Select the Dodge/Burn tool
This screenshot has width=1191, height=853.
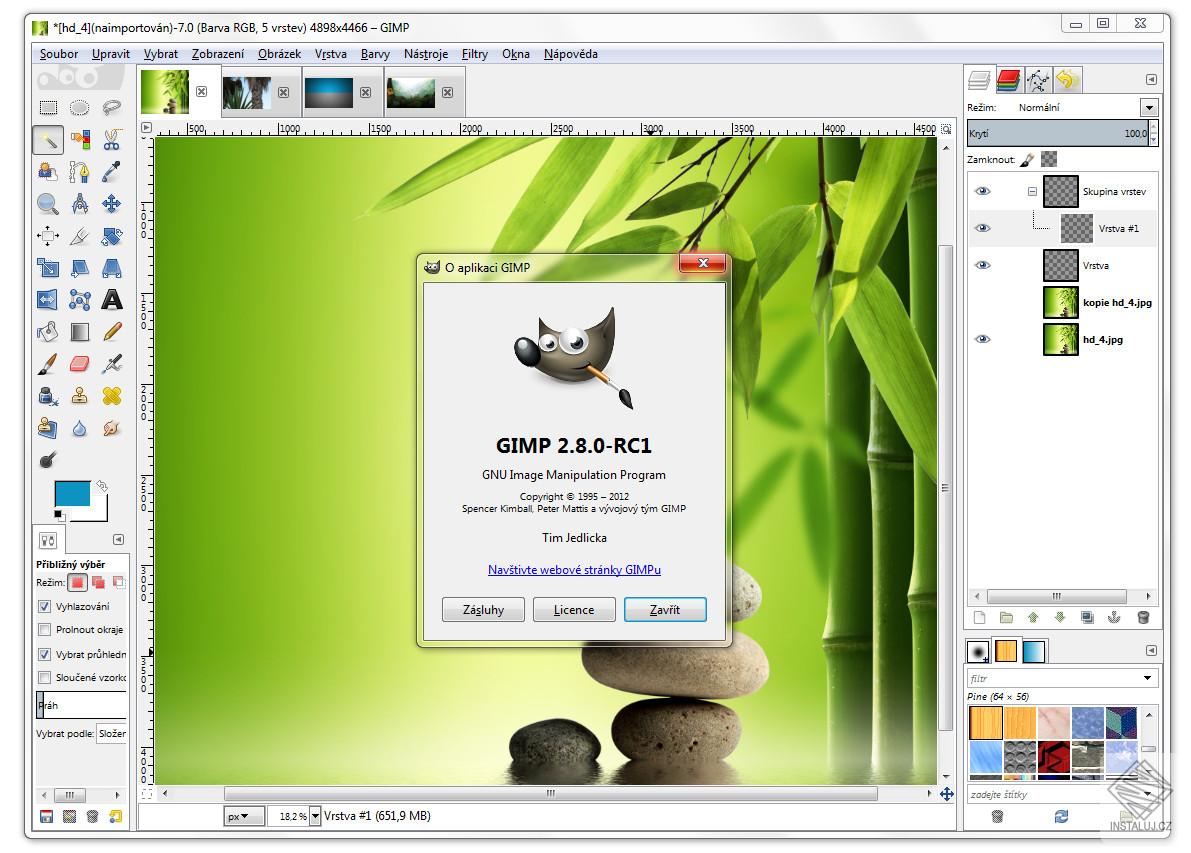pyautogui.click(x=48, y=460)
